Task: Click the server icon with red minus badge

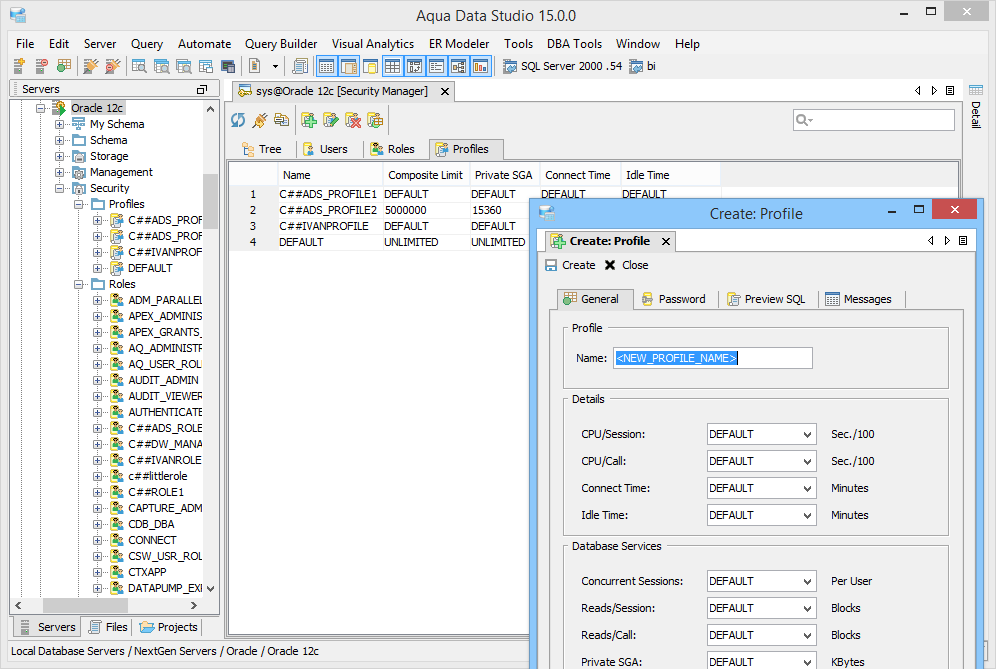Action: tap(41, 66)
